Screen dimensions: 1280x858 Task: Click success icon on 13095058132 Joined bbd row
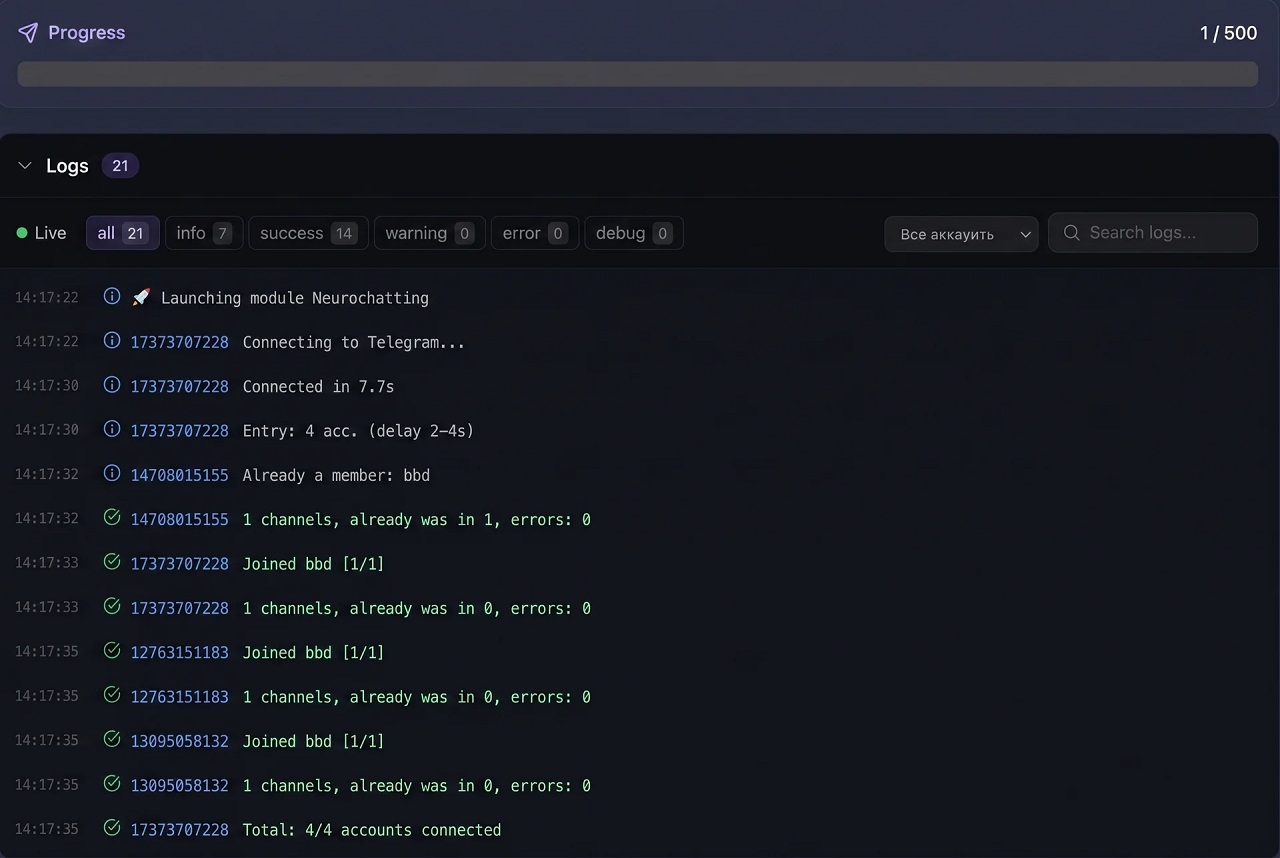[x=112, y=739]
